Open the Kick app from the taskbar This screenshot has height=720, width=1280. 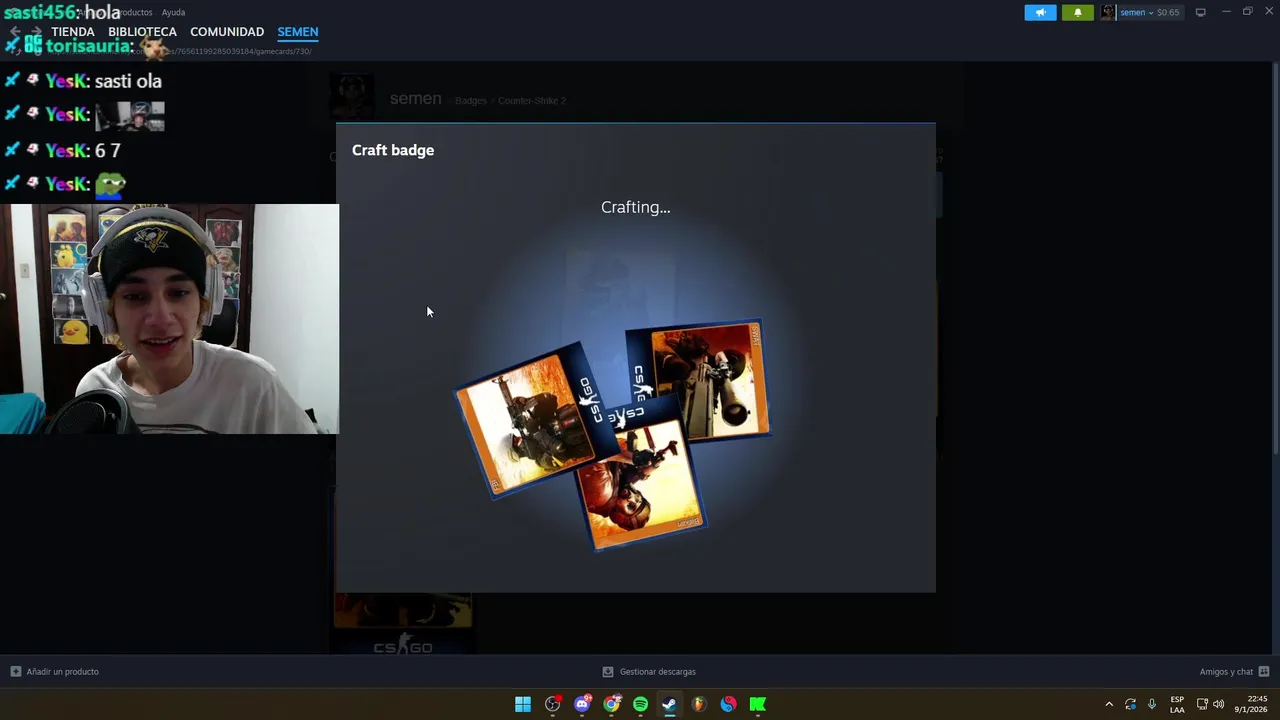pos(757,704)
